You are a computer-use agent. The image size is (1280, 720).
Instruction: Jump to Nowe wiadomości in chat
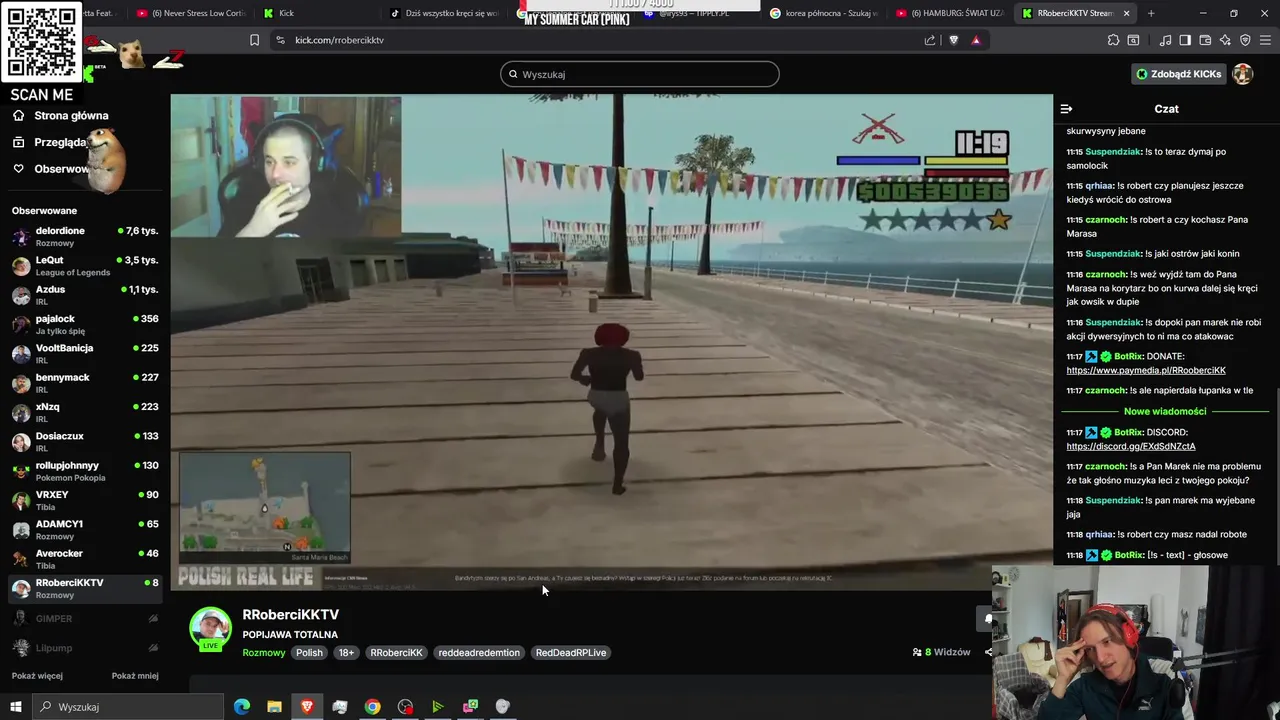point(1165,412)
